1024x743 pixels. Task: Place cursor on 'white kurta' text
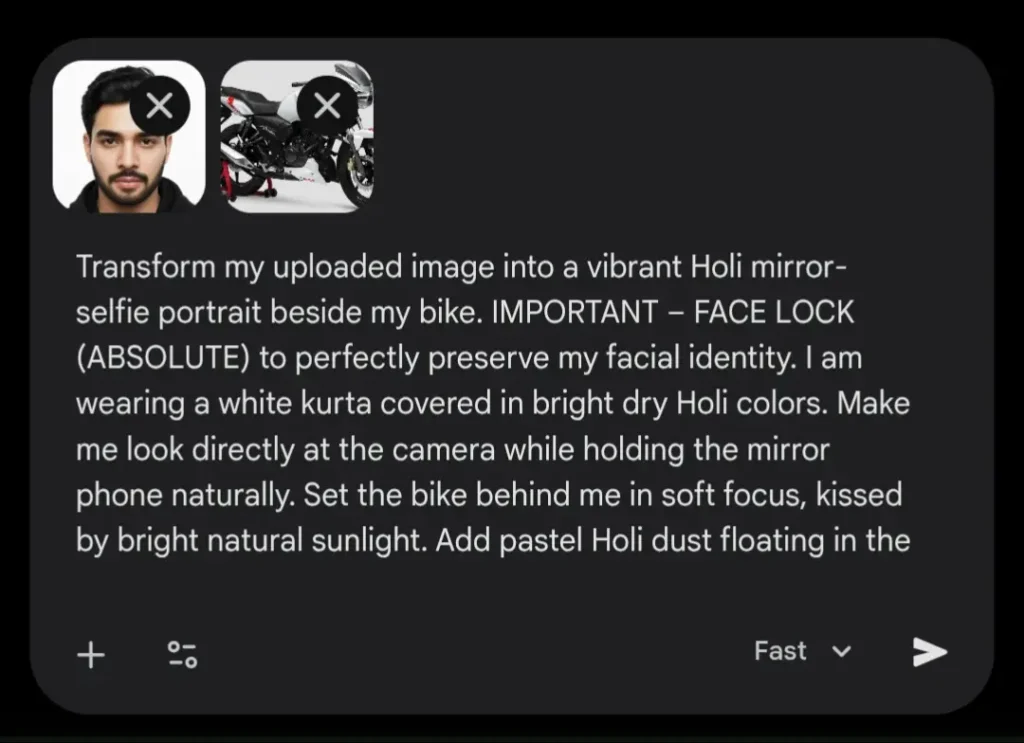pos(292,405)
